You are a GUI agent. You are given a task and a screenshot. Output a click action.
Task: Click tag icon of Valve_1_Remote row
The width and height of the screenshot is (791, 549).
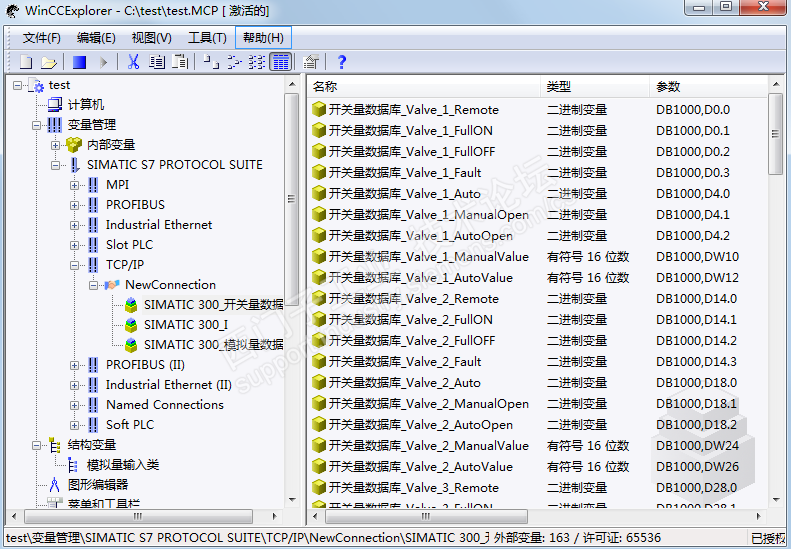click(318, 109)
